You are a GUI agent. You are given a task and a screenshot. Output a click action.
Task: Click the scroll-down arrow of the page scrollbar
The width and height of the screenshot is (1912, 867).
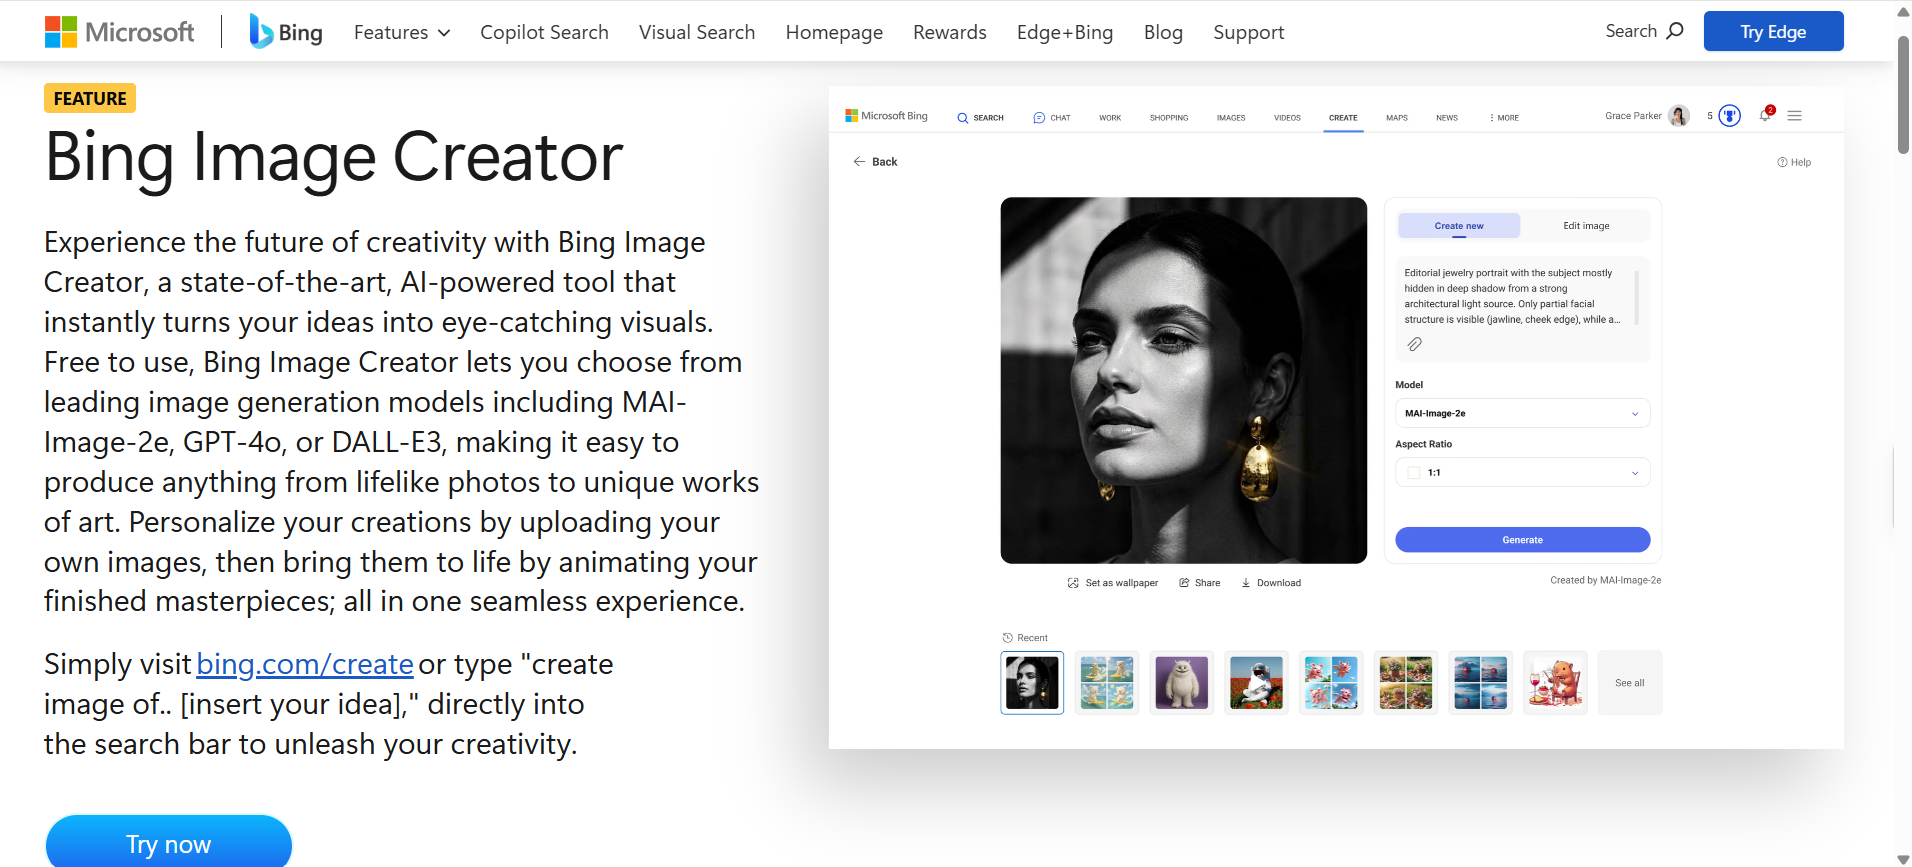point(1903,859)
